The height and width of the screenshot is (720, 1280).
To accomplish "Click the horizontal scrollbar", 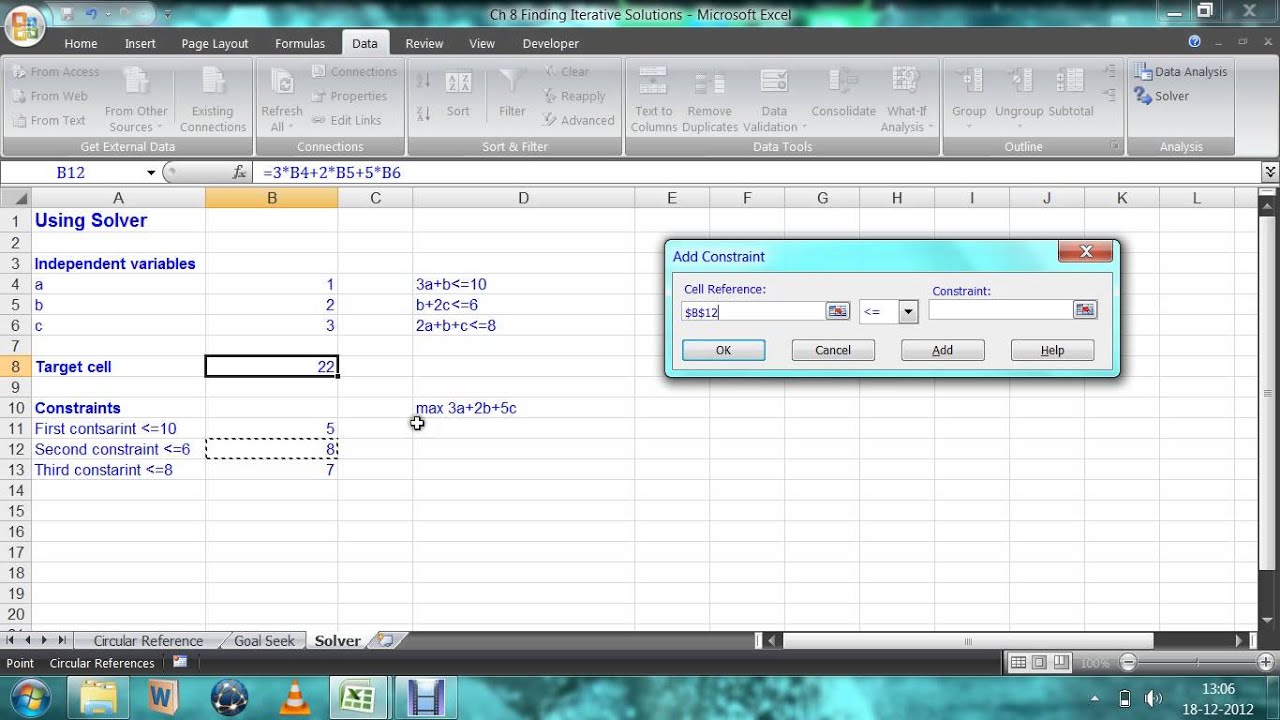I will [x=968, y=641].
